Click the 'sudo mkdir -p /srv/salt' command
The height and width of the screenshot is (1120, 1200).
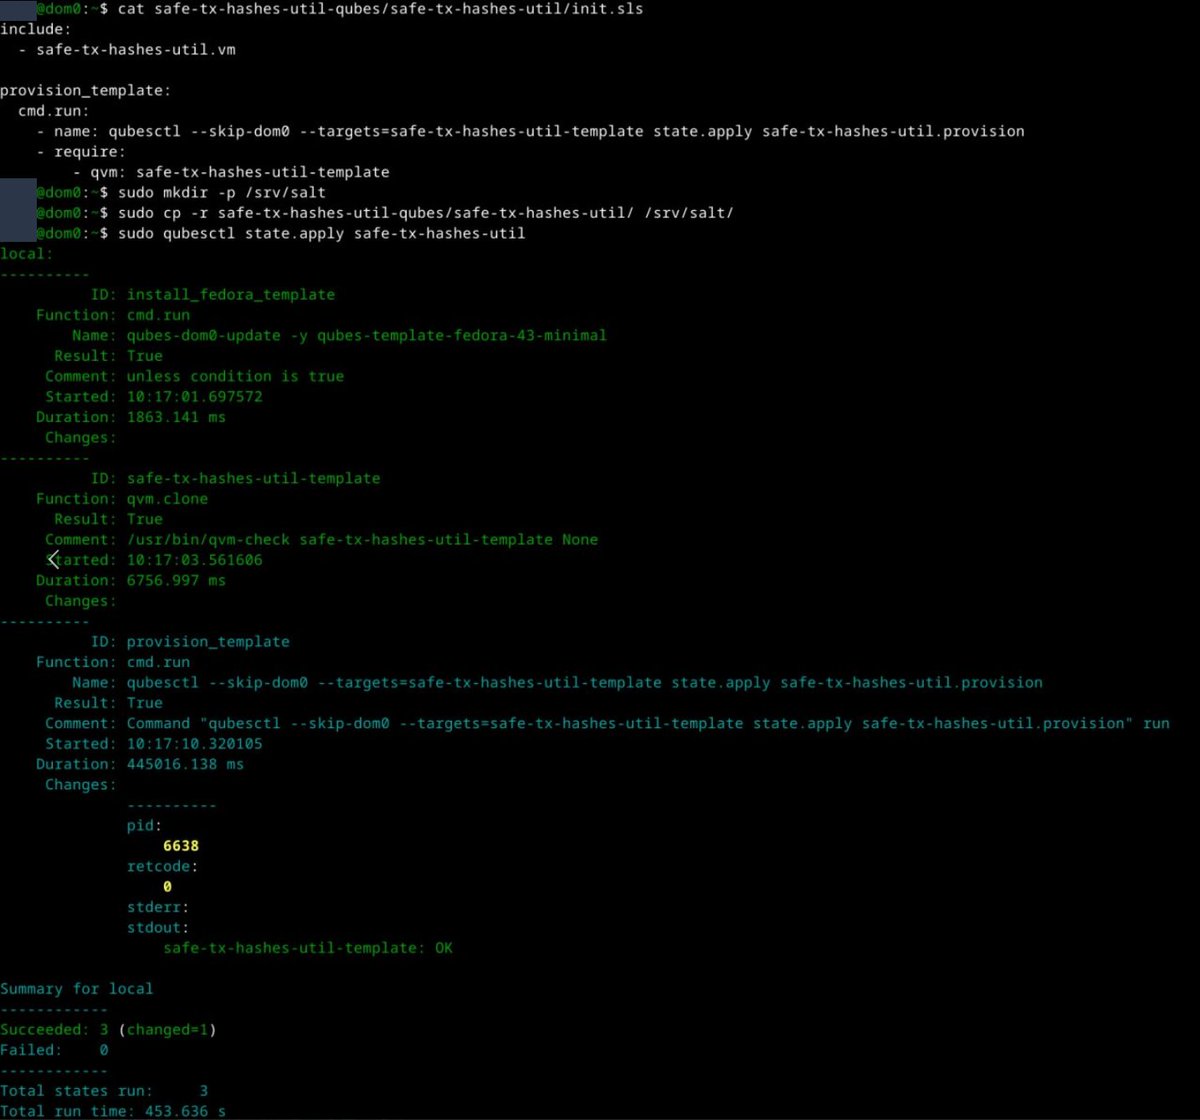click(222, 192)
